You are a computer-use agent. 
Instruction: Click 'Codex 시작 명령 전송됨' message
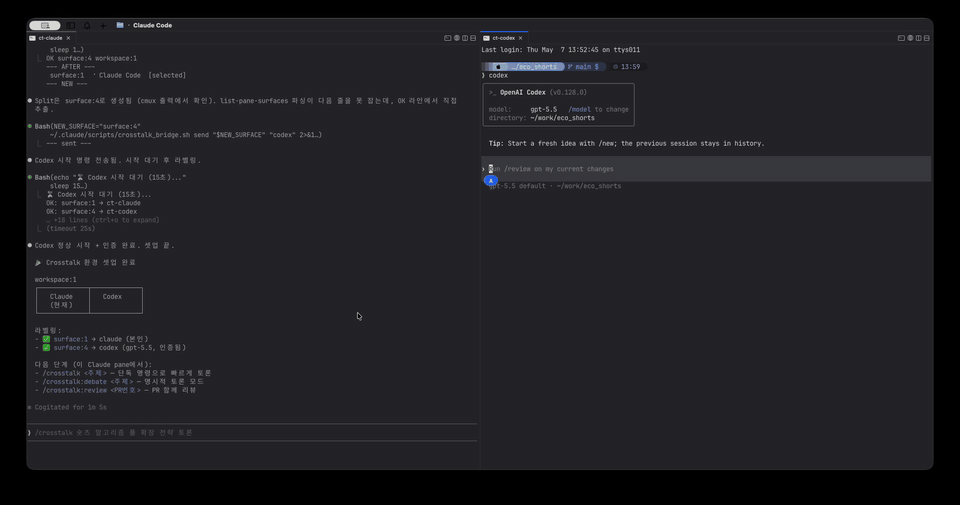[x=118, y=160]
